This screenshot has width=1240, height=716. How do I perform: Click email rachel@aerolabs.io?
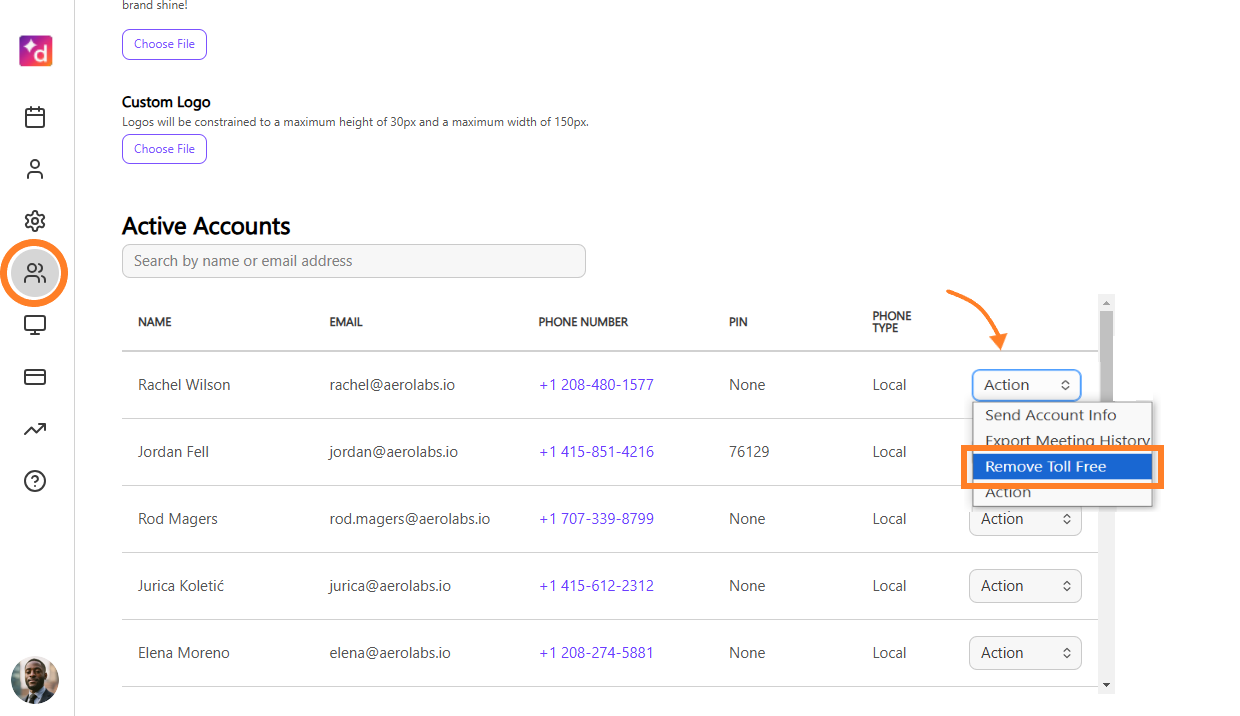392,385
